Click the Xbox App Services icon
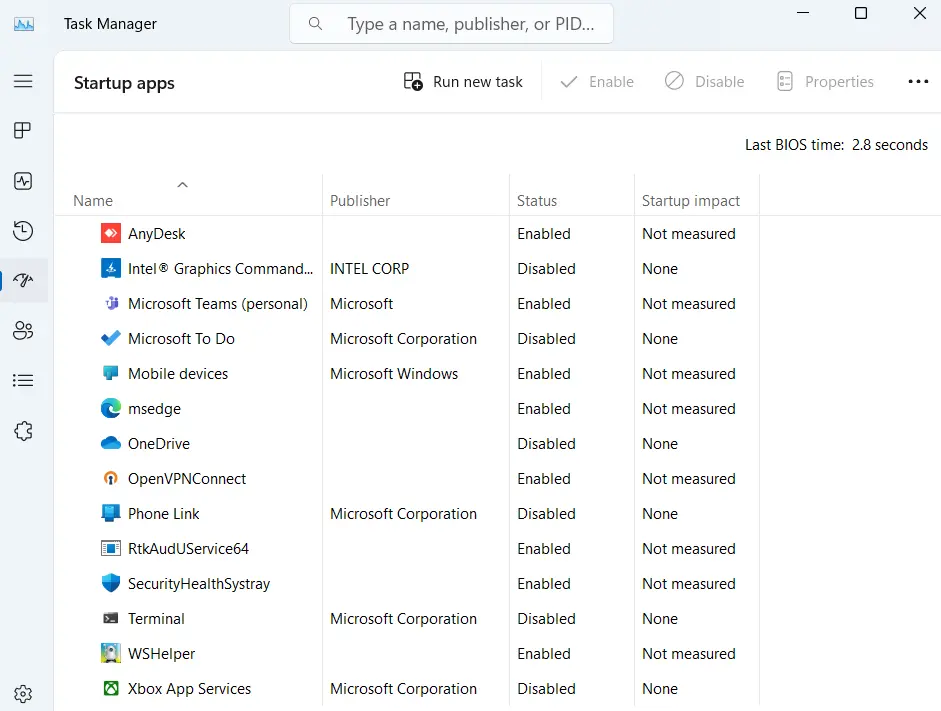The image size is (941, 711). pyautogui.click(x=111, y=688)
